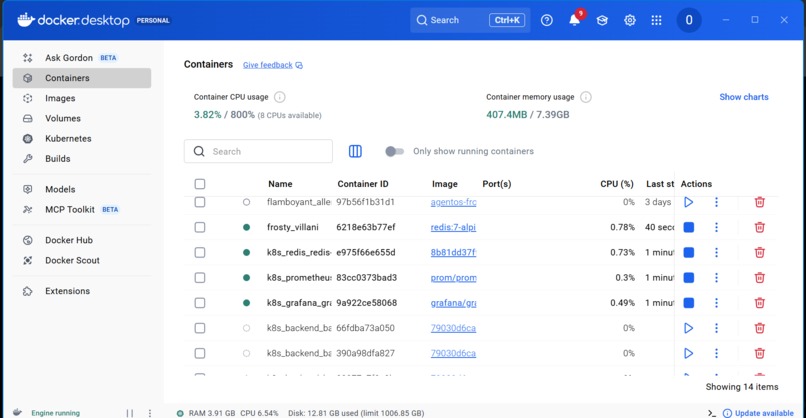
Task: Click the column management icon next to search
Action: [355, 151]
